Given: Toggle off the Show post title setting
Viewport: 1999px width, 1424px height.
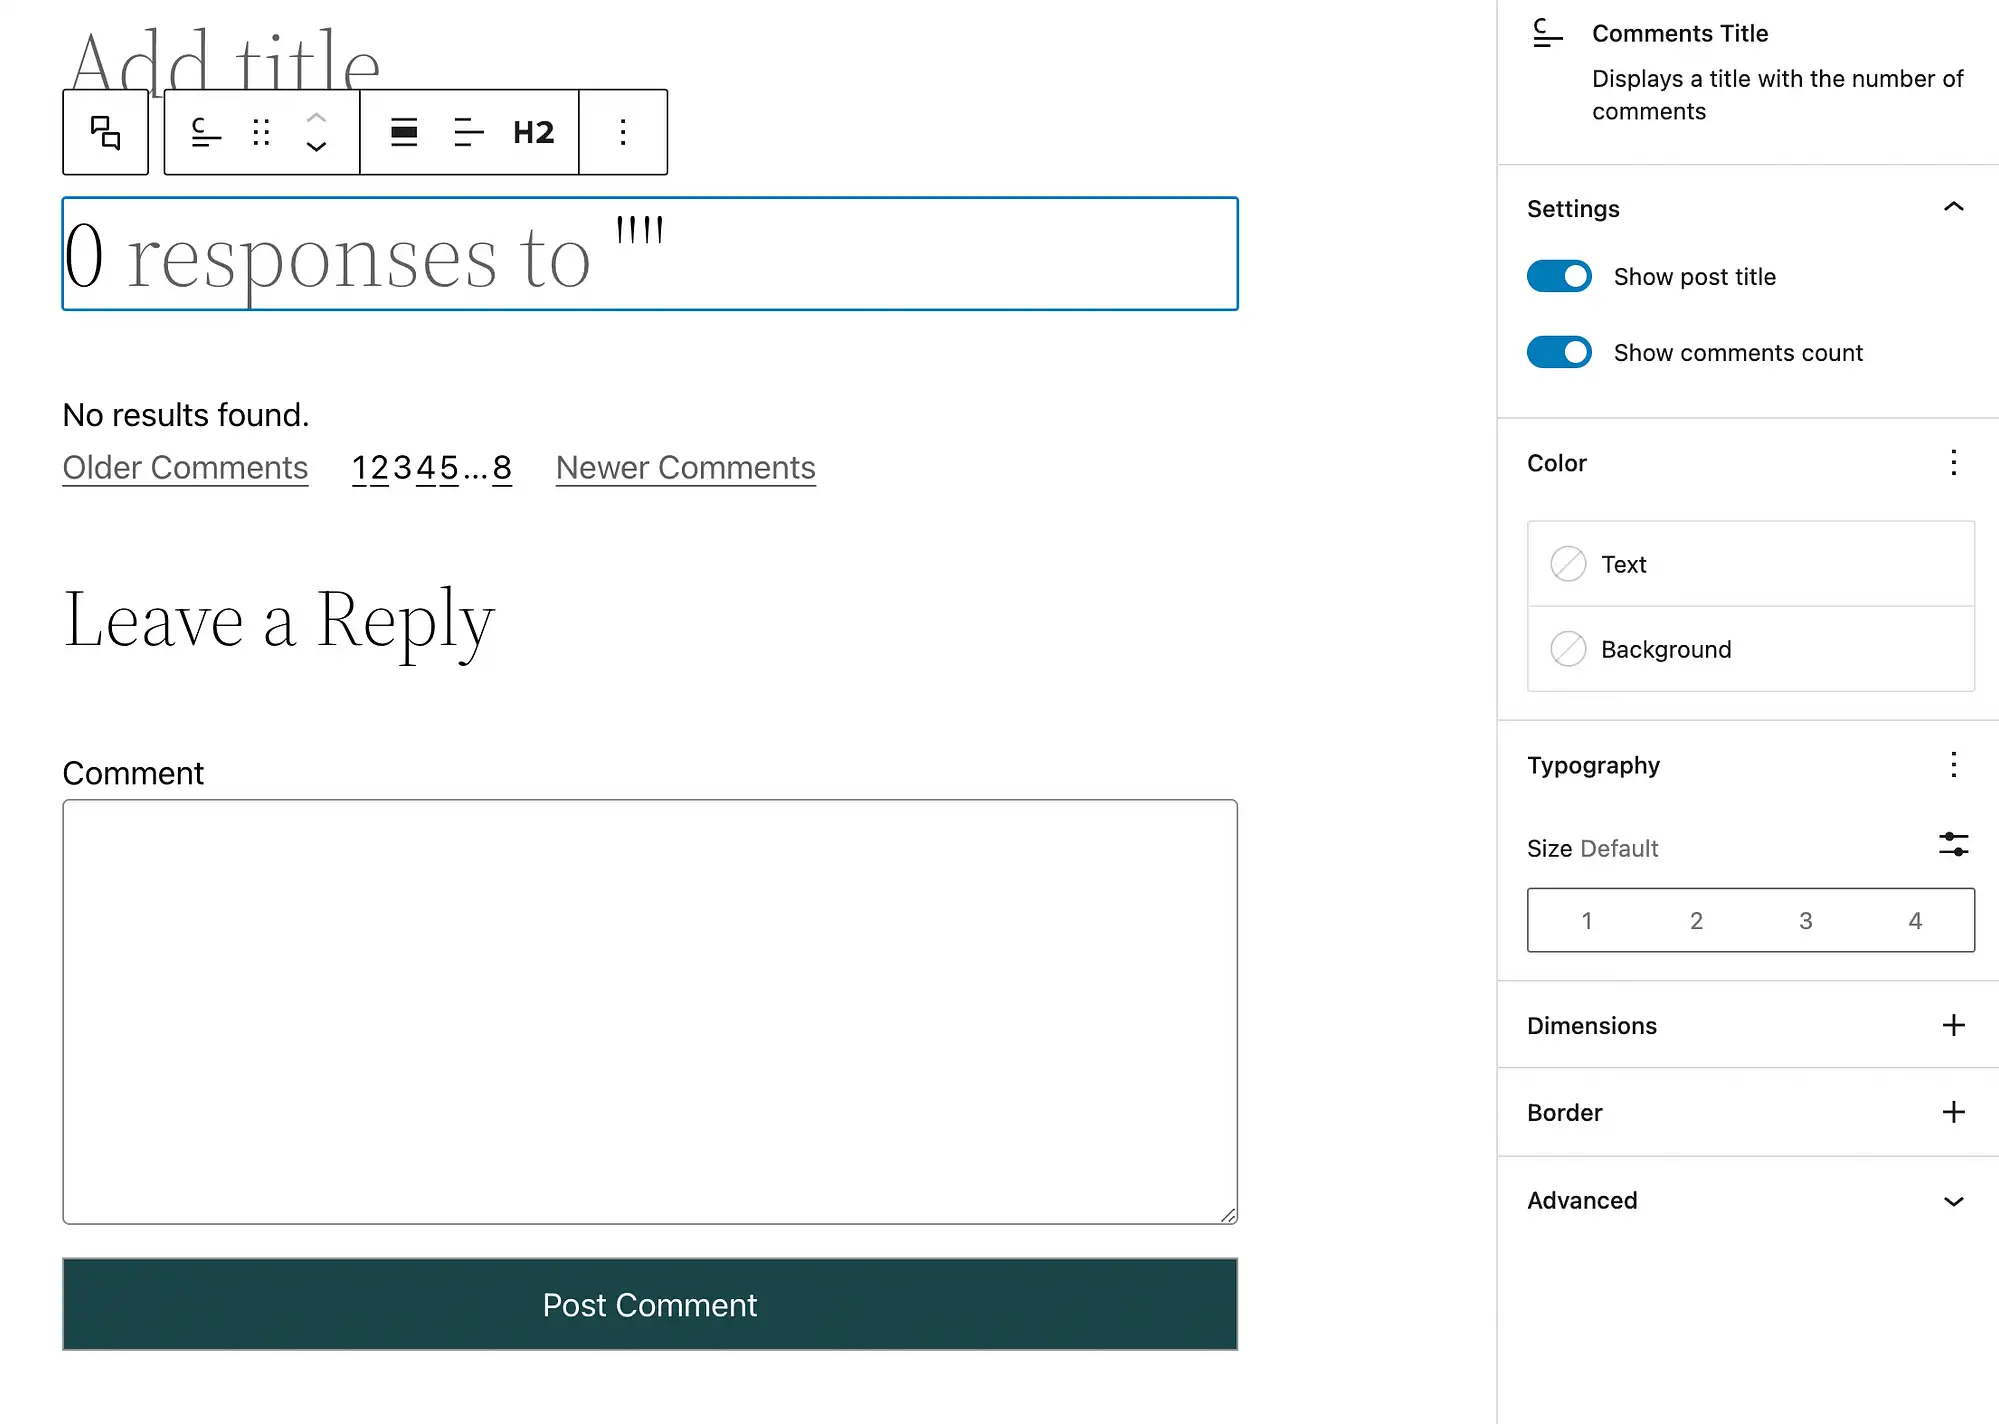Looking at the screenshot, I should [1560, 276].
